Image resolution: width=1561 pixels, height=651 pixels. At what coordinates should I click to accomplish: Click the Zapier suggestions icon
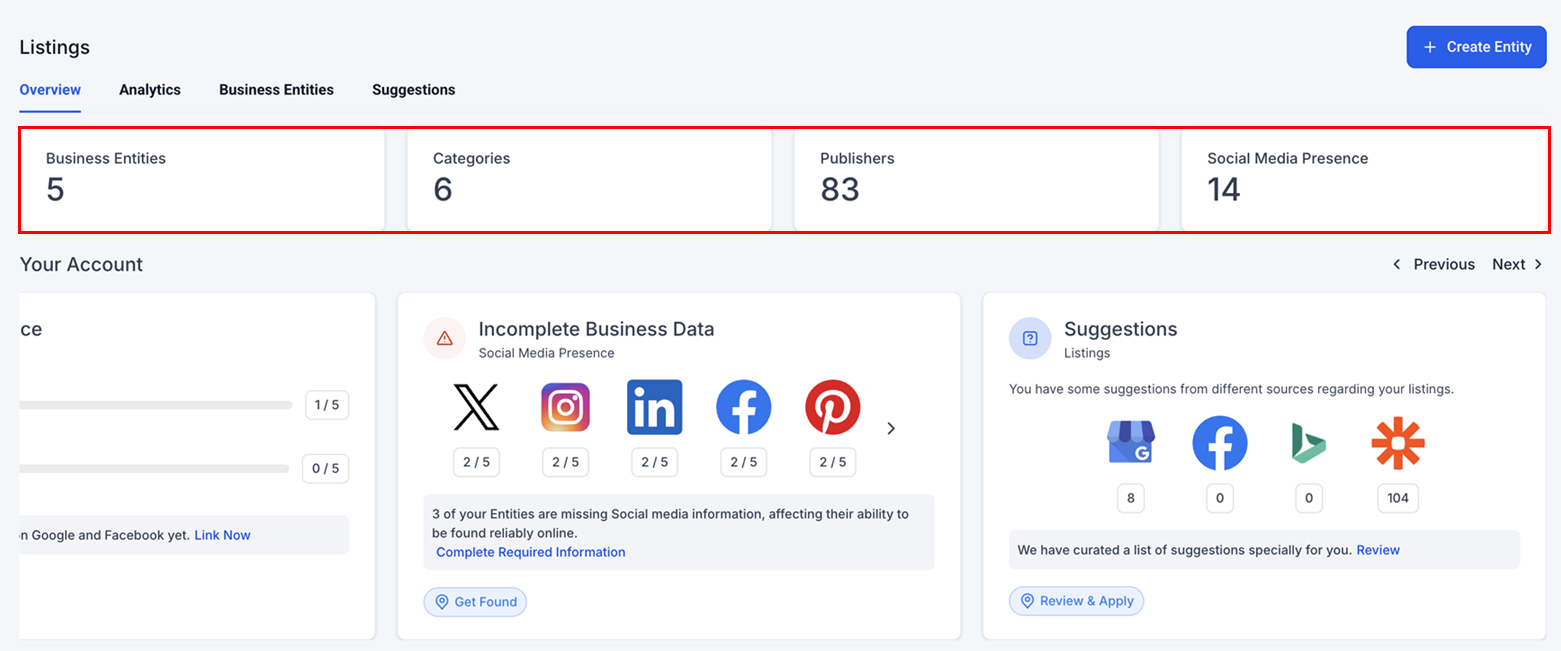tap(1397, 443)
